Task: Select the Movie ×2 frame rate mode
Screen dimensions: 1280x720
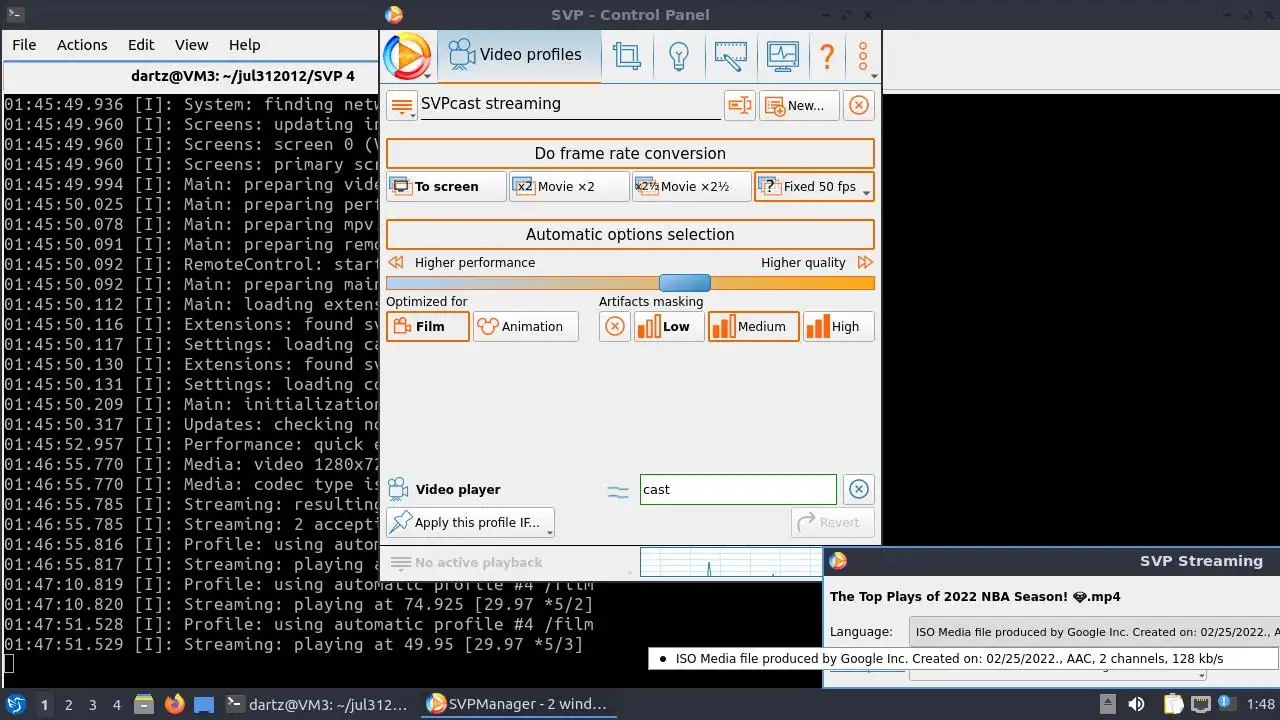Action: pos(568,186)
